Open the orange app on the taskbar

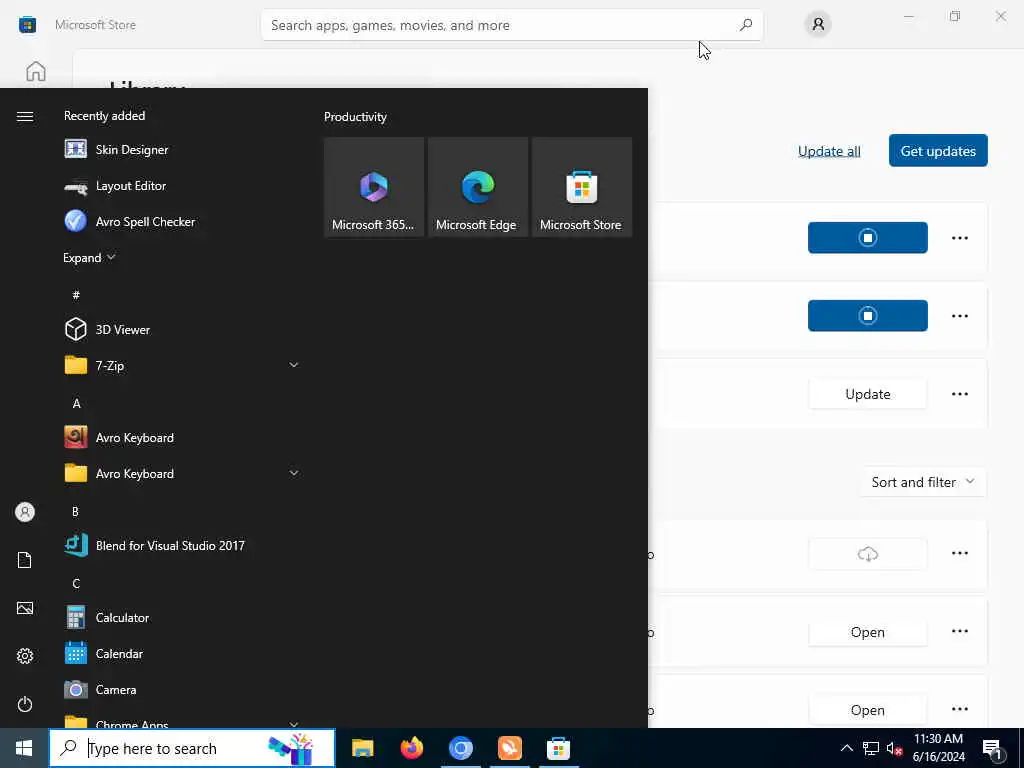tap(509, 748)
